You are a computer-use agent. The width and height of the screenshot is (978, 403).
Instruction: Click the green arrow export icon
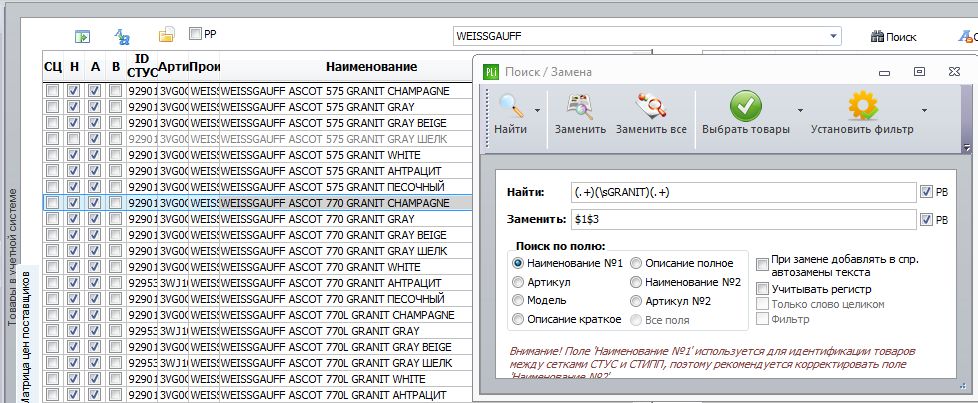click(x=82, y=36)
